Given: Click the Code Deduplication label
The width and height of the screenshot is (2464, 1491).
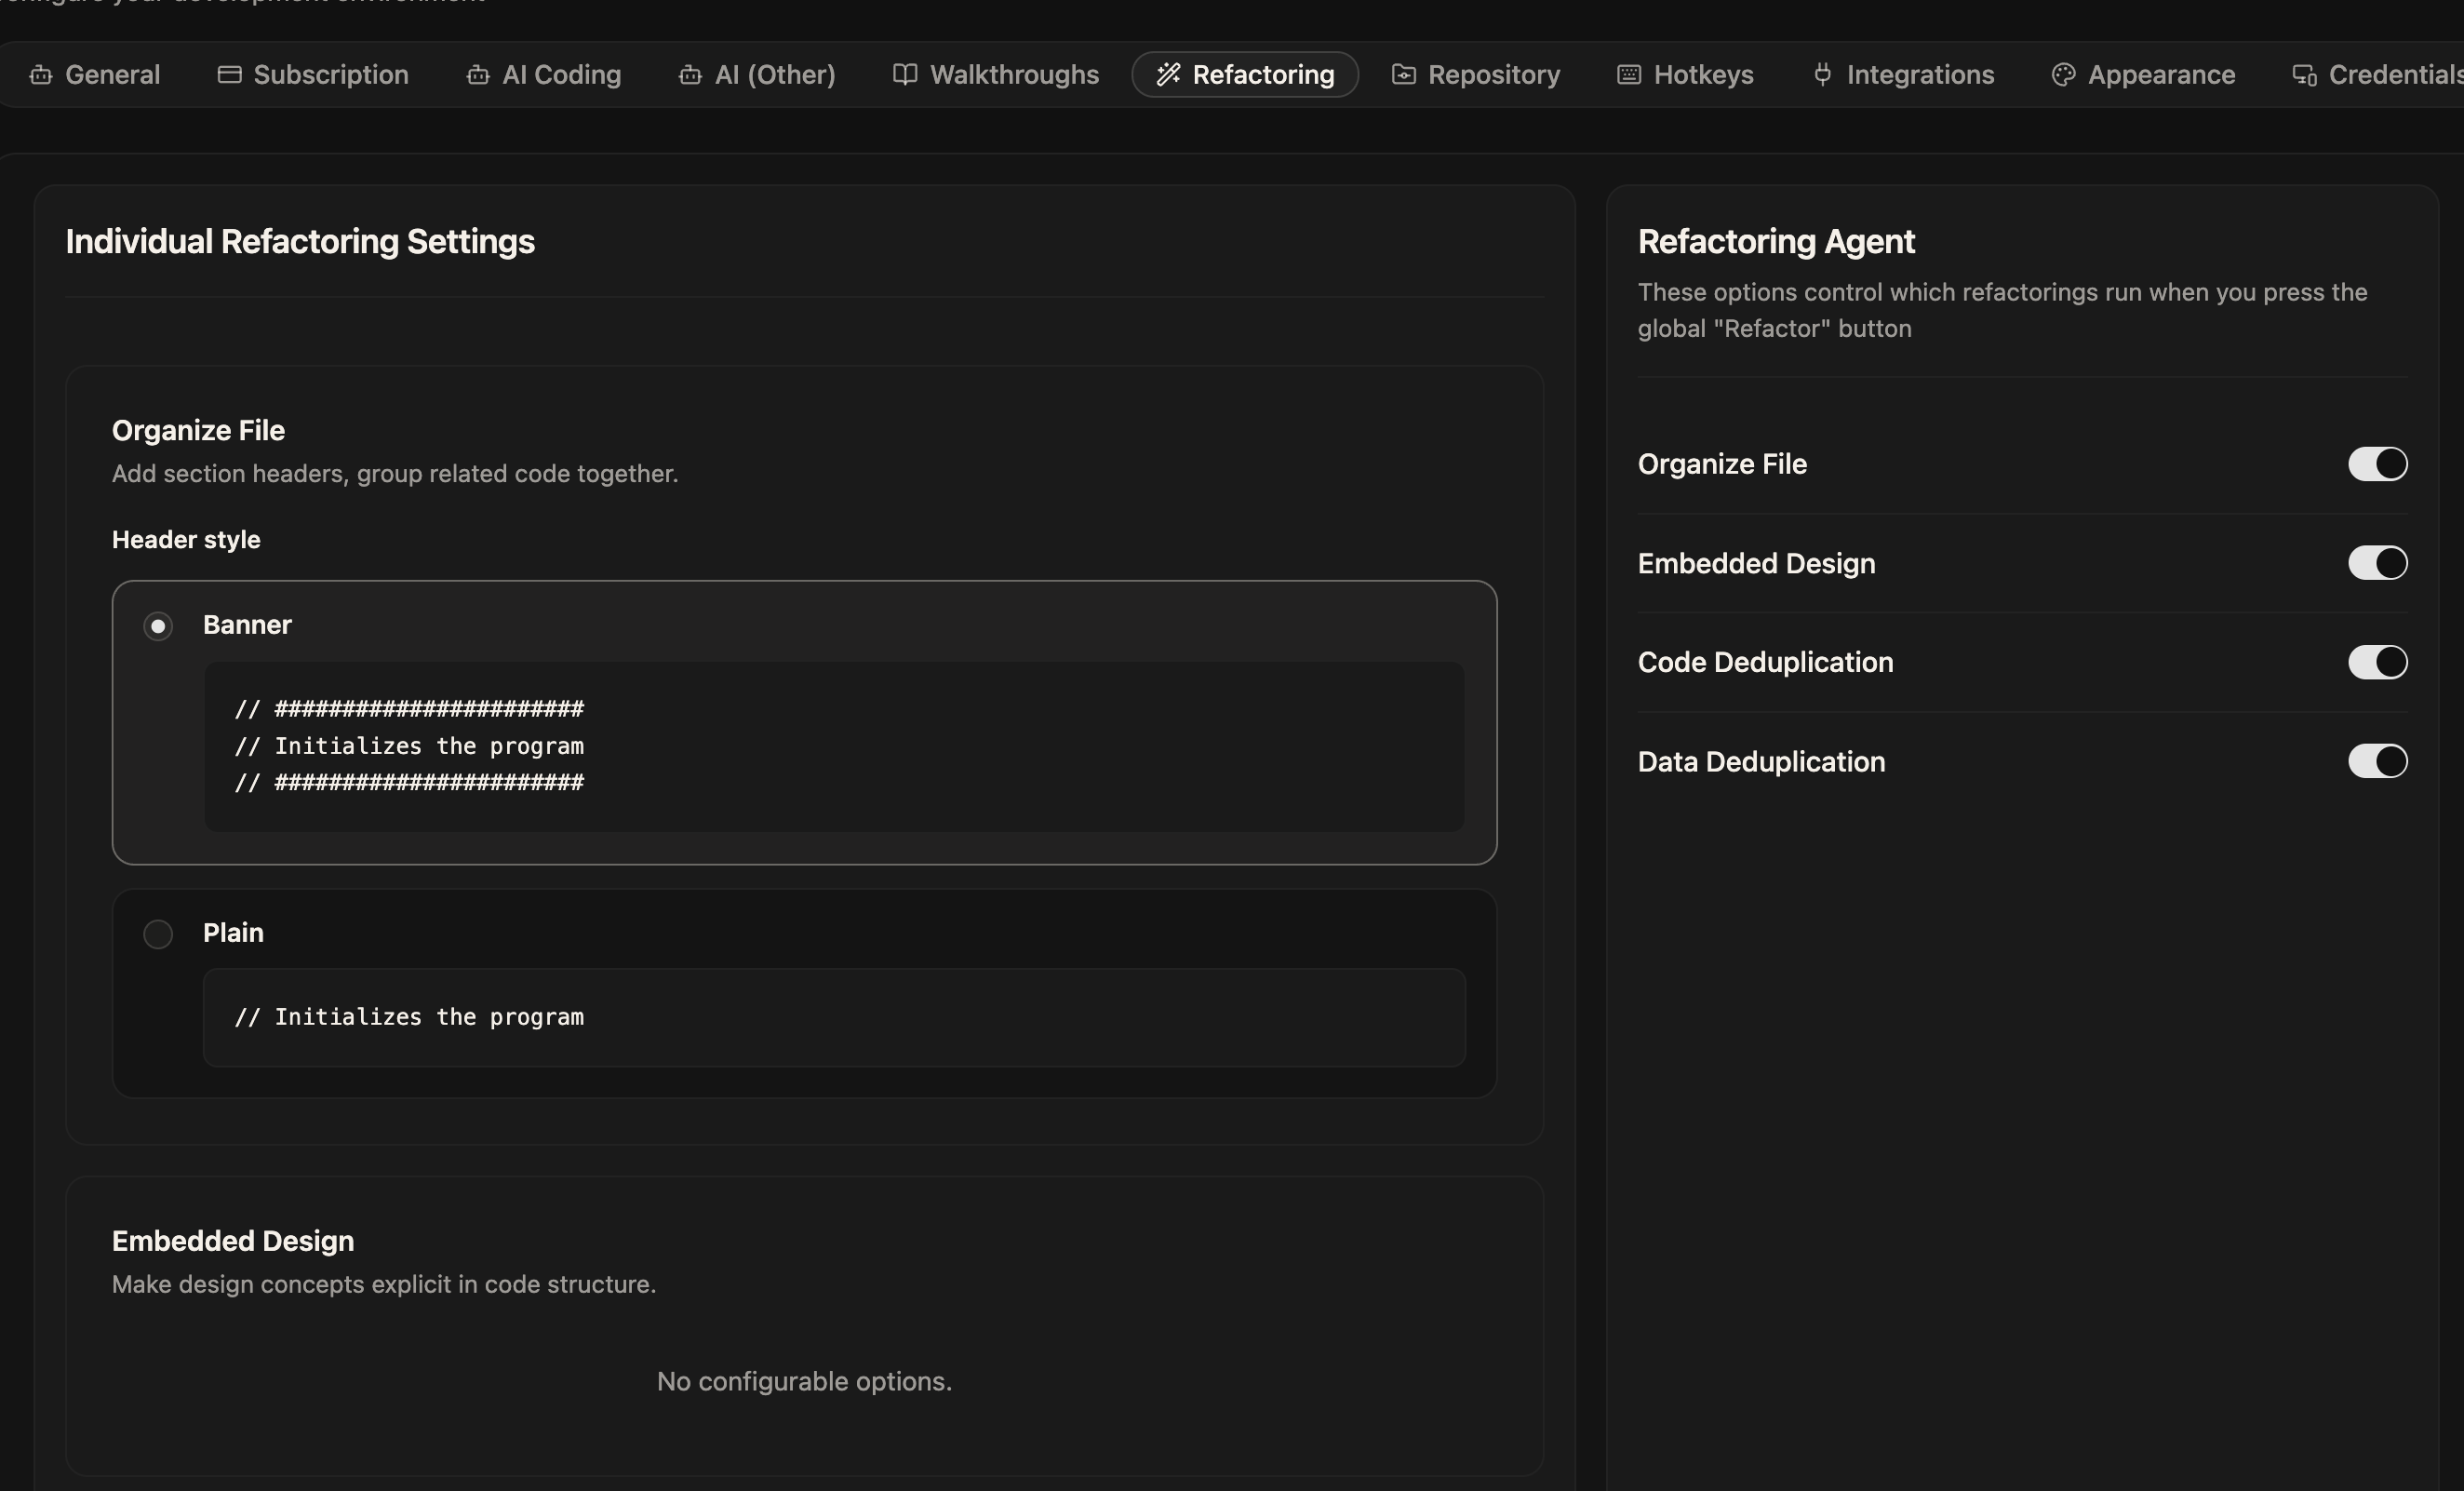Looking at the screenshot, I should point(1765,662).
